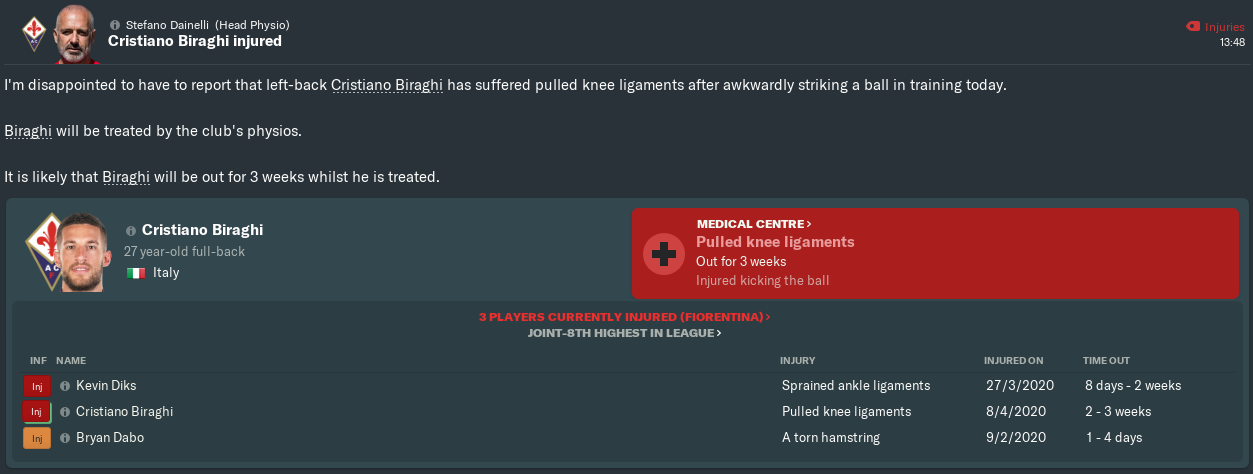Select Cristiano Biraghi row in injury table

click(500, 412)
